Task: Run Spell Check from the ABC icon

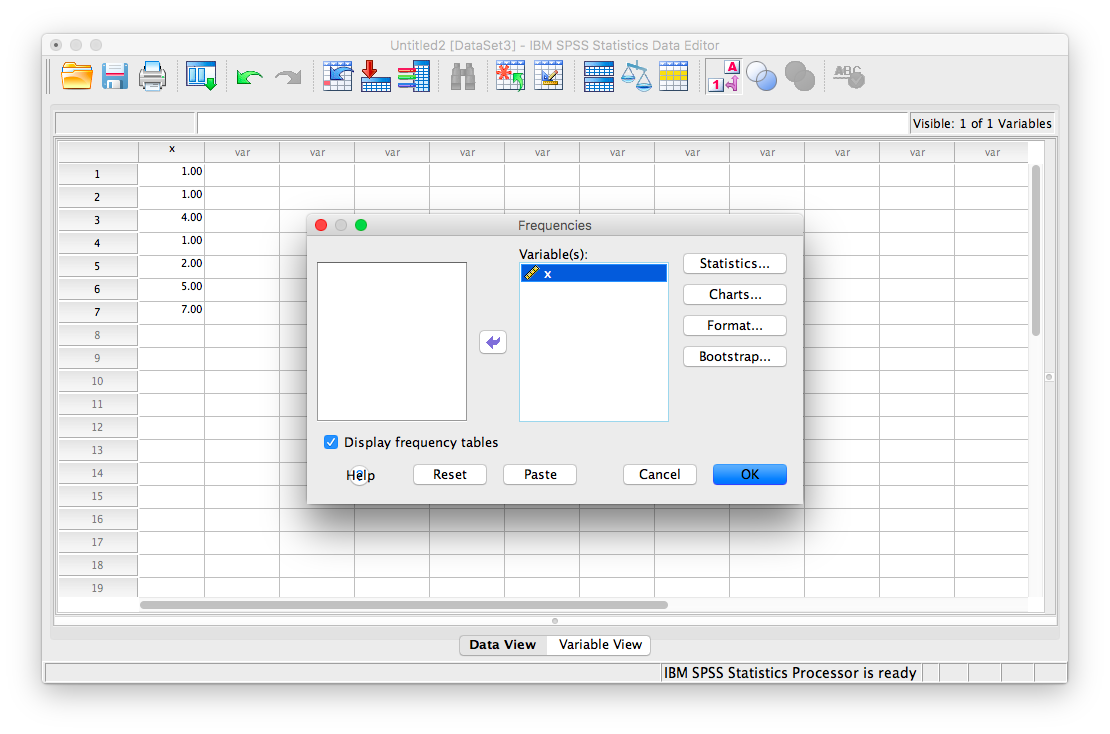Action: pyautogui.click(x=848, y=76)
